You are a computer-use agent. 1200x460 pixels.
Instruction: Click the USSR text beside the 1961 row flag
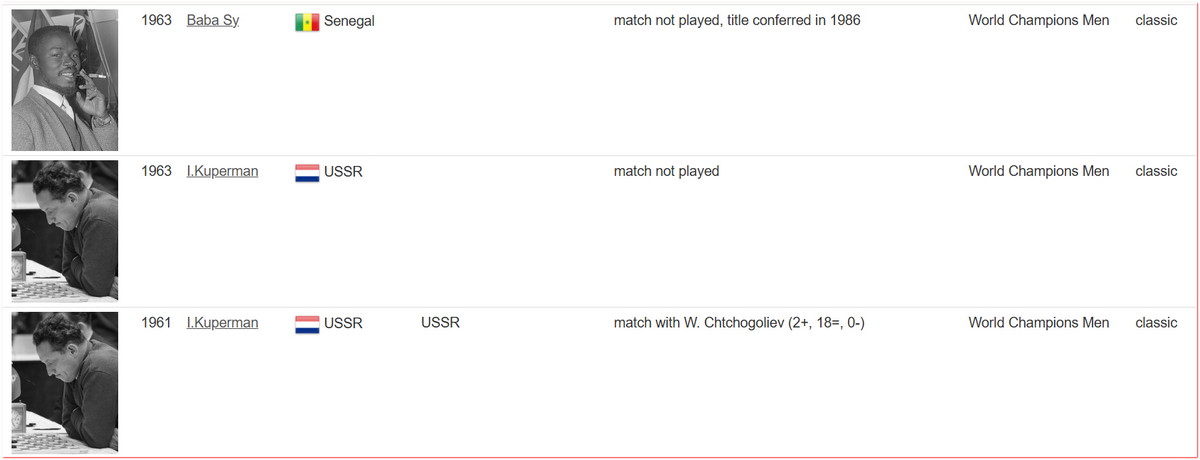tap(343, 322)
